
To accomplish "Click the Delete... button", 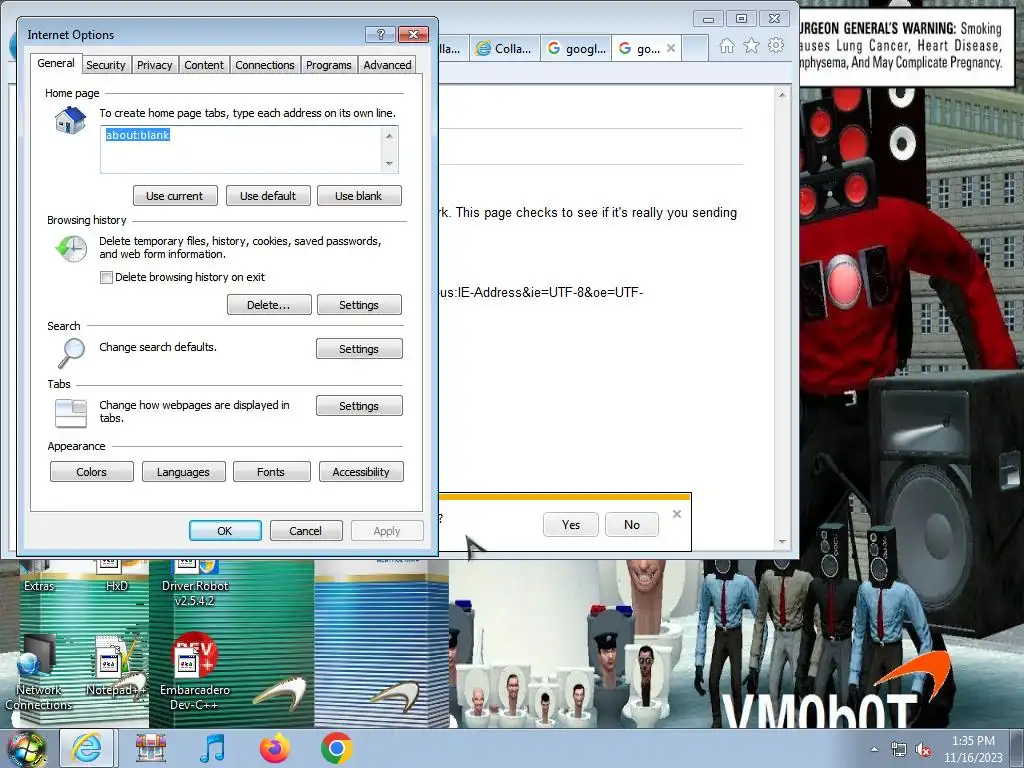I will [x=268, y=305].
